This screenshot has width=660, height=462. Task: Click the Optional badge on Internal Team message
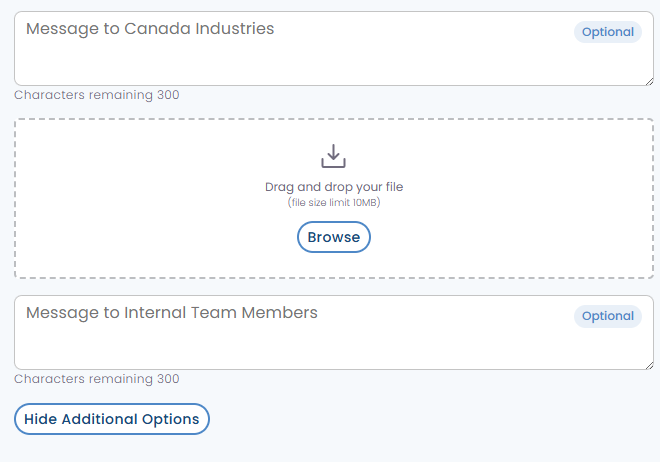[608, 316]
